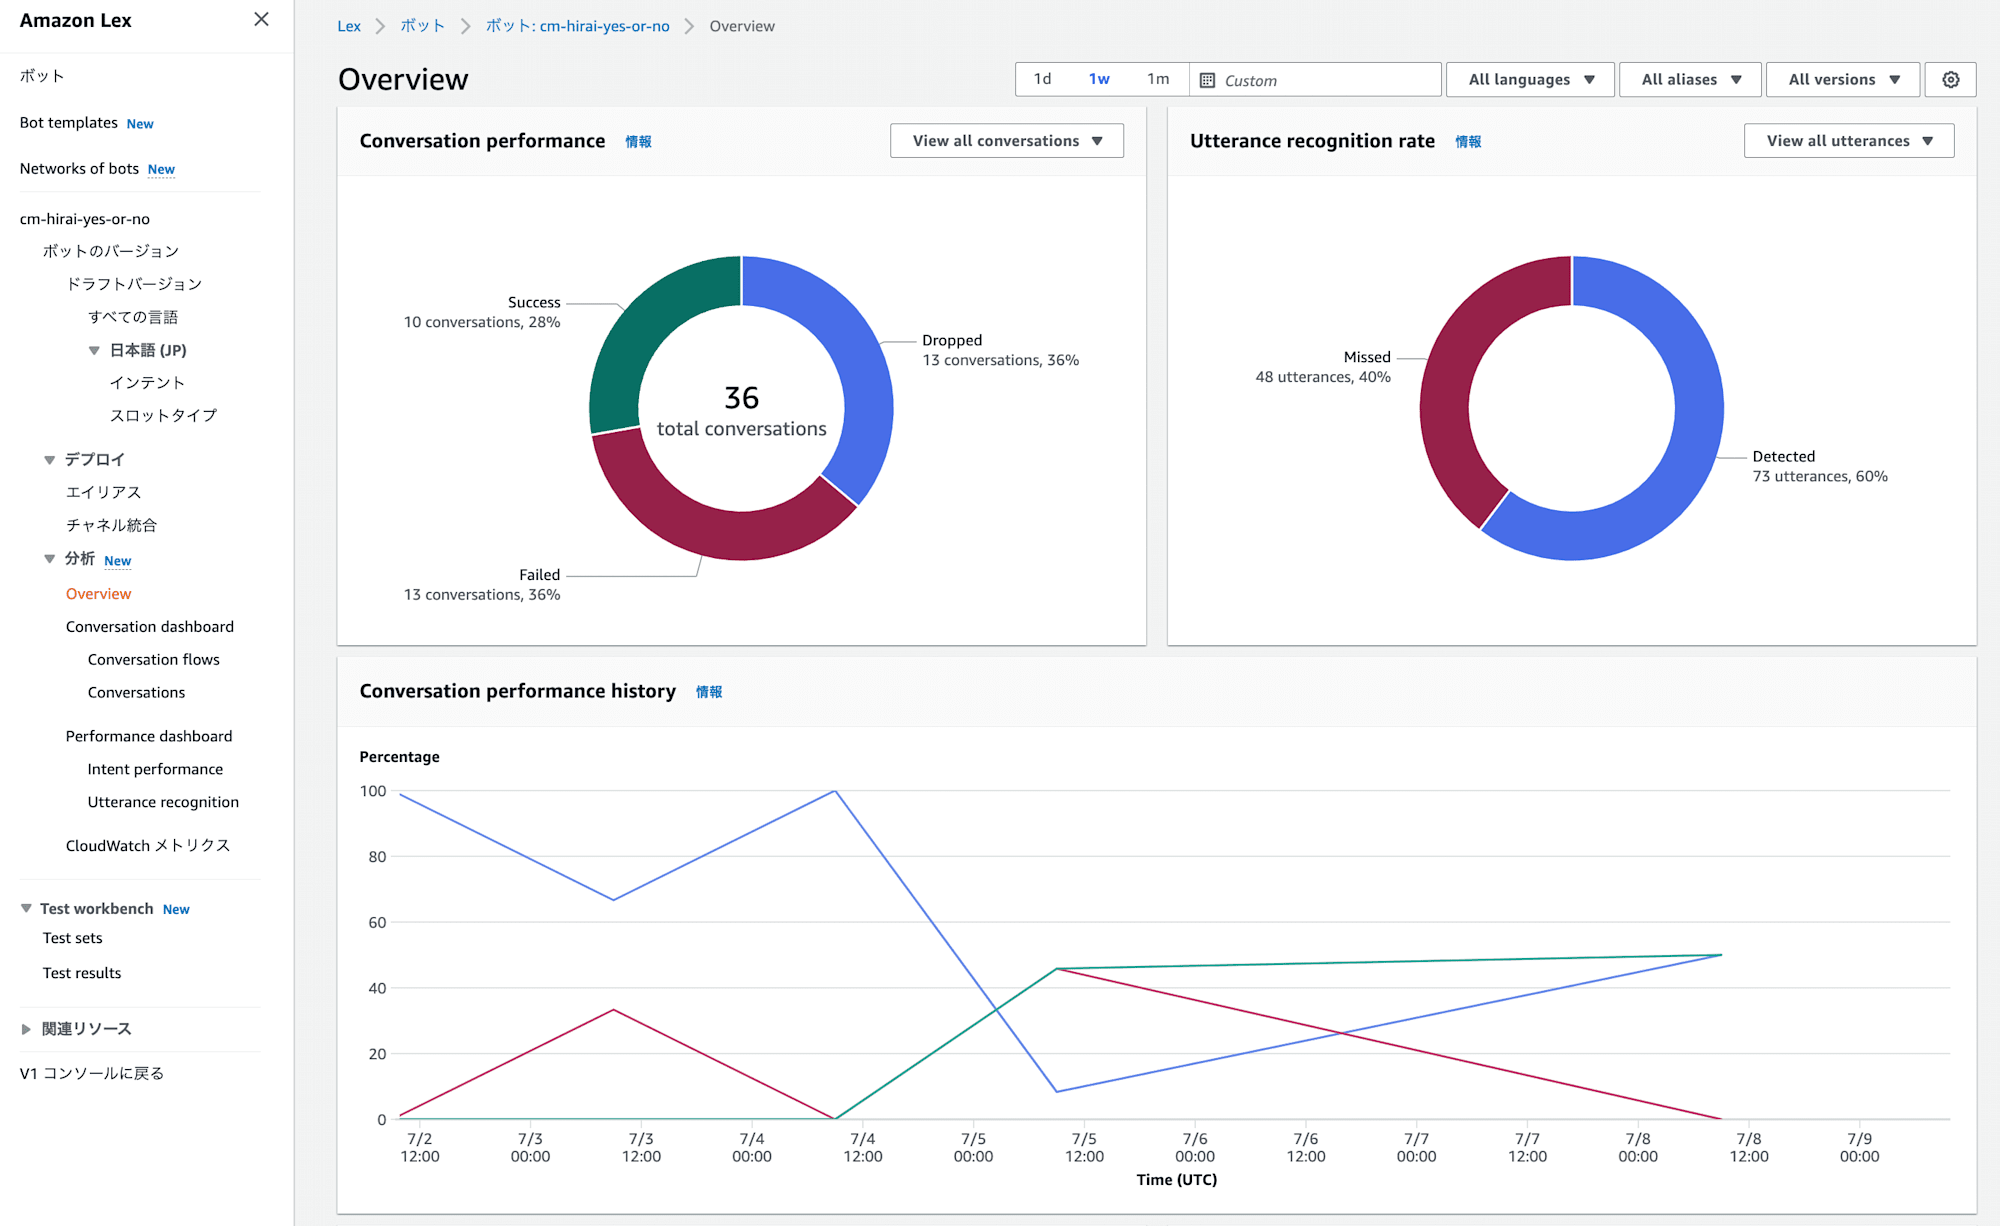Open the settings gear icon
This screenshot has height=1226, width=2000.
(x=1950, y=80)
